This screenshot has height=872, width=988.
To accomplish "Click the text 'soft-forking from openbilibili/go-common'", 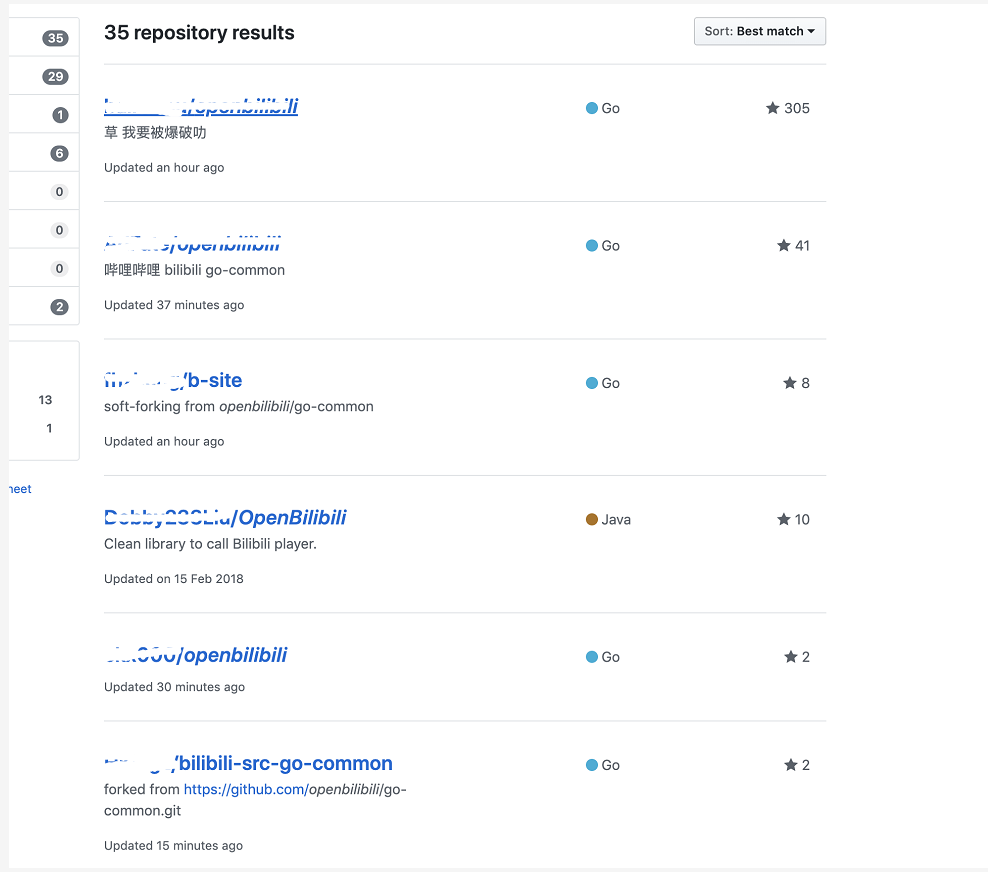I will point(239,406).
